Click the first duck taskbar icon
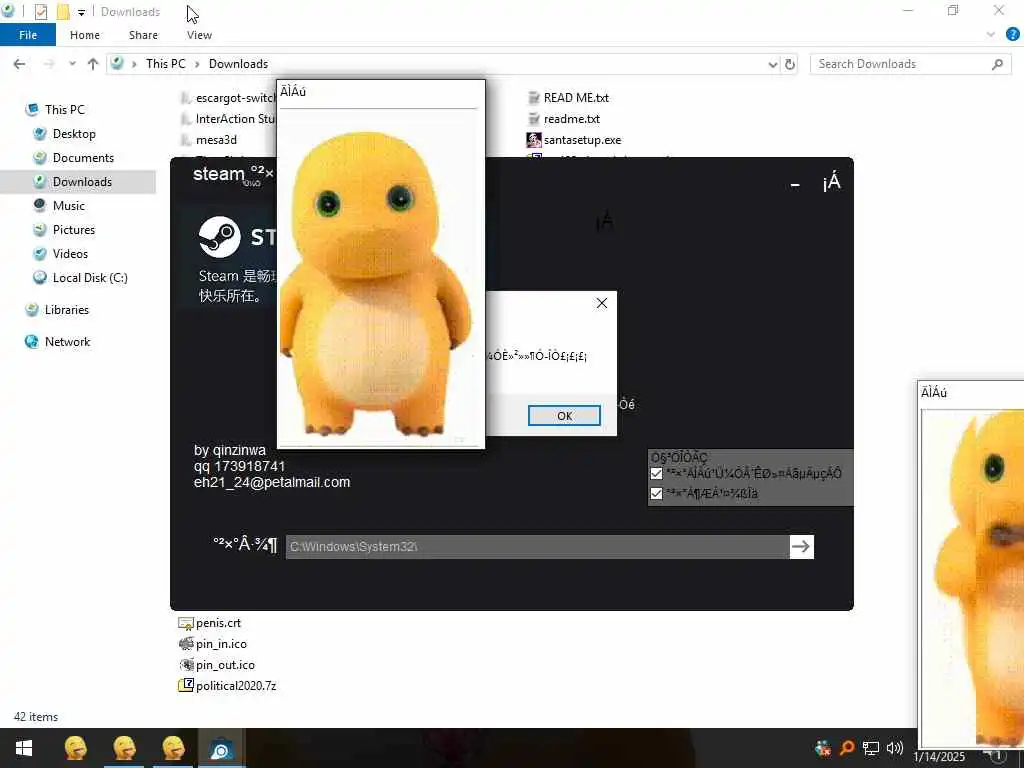This screenshot has height=768, width=1024. tap(76, 748)
